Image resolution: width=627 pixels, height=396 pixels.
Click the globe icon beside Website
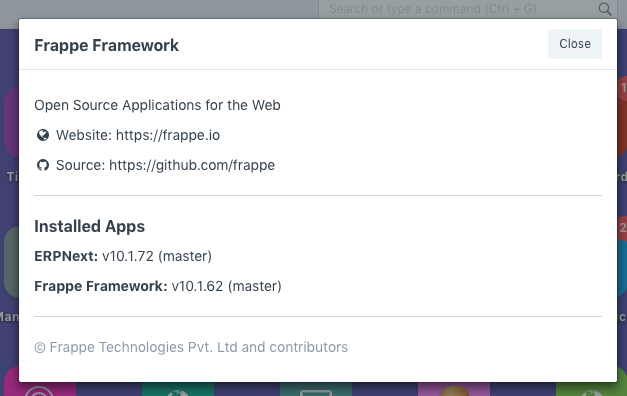click(43, 135)
